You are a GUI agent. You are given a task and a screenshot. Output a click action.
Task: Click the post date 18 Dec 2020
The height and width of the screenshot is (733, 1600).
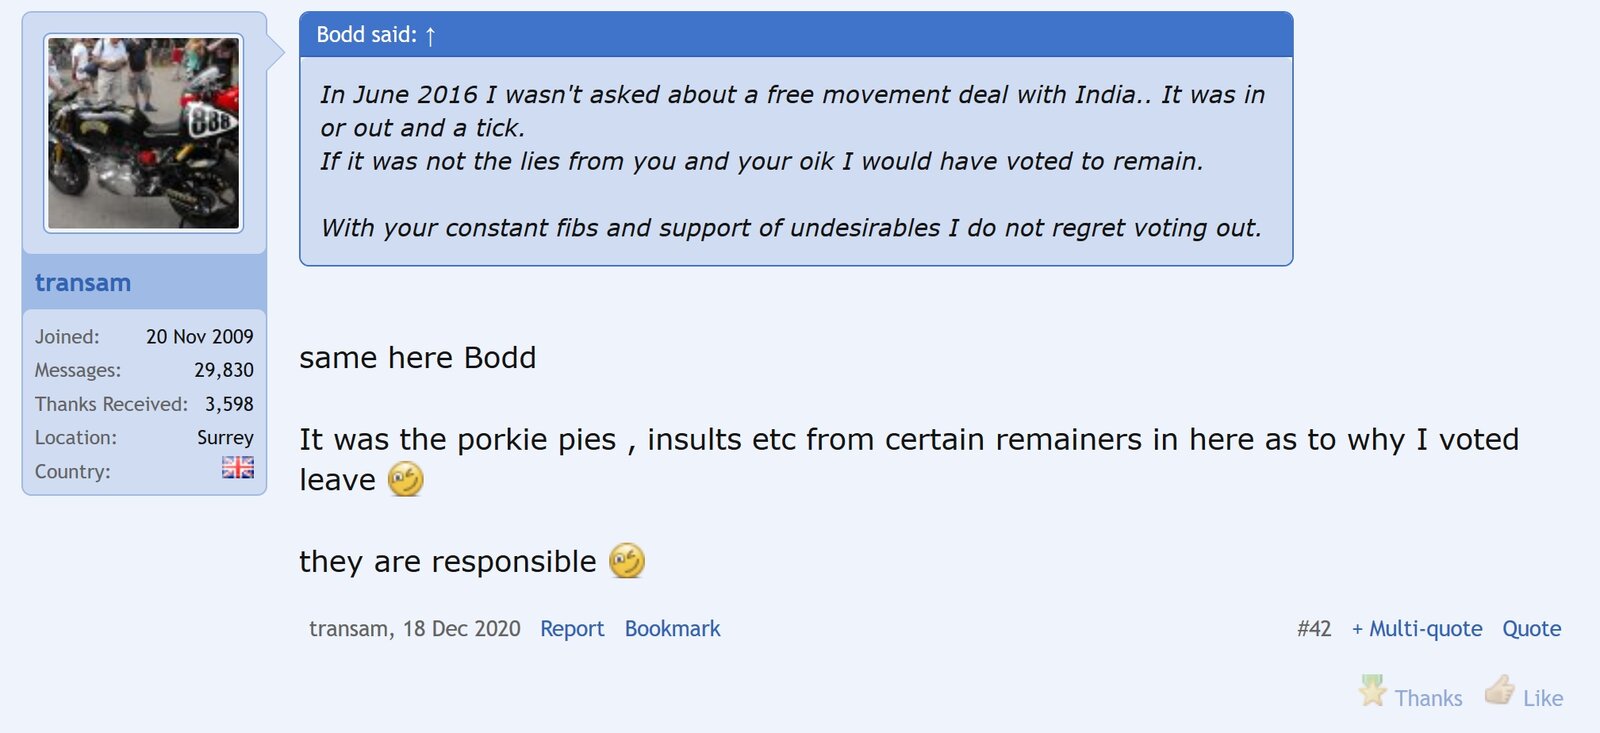(461, 629)
